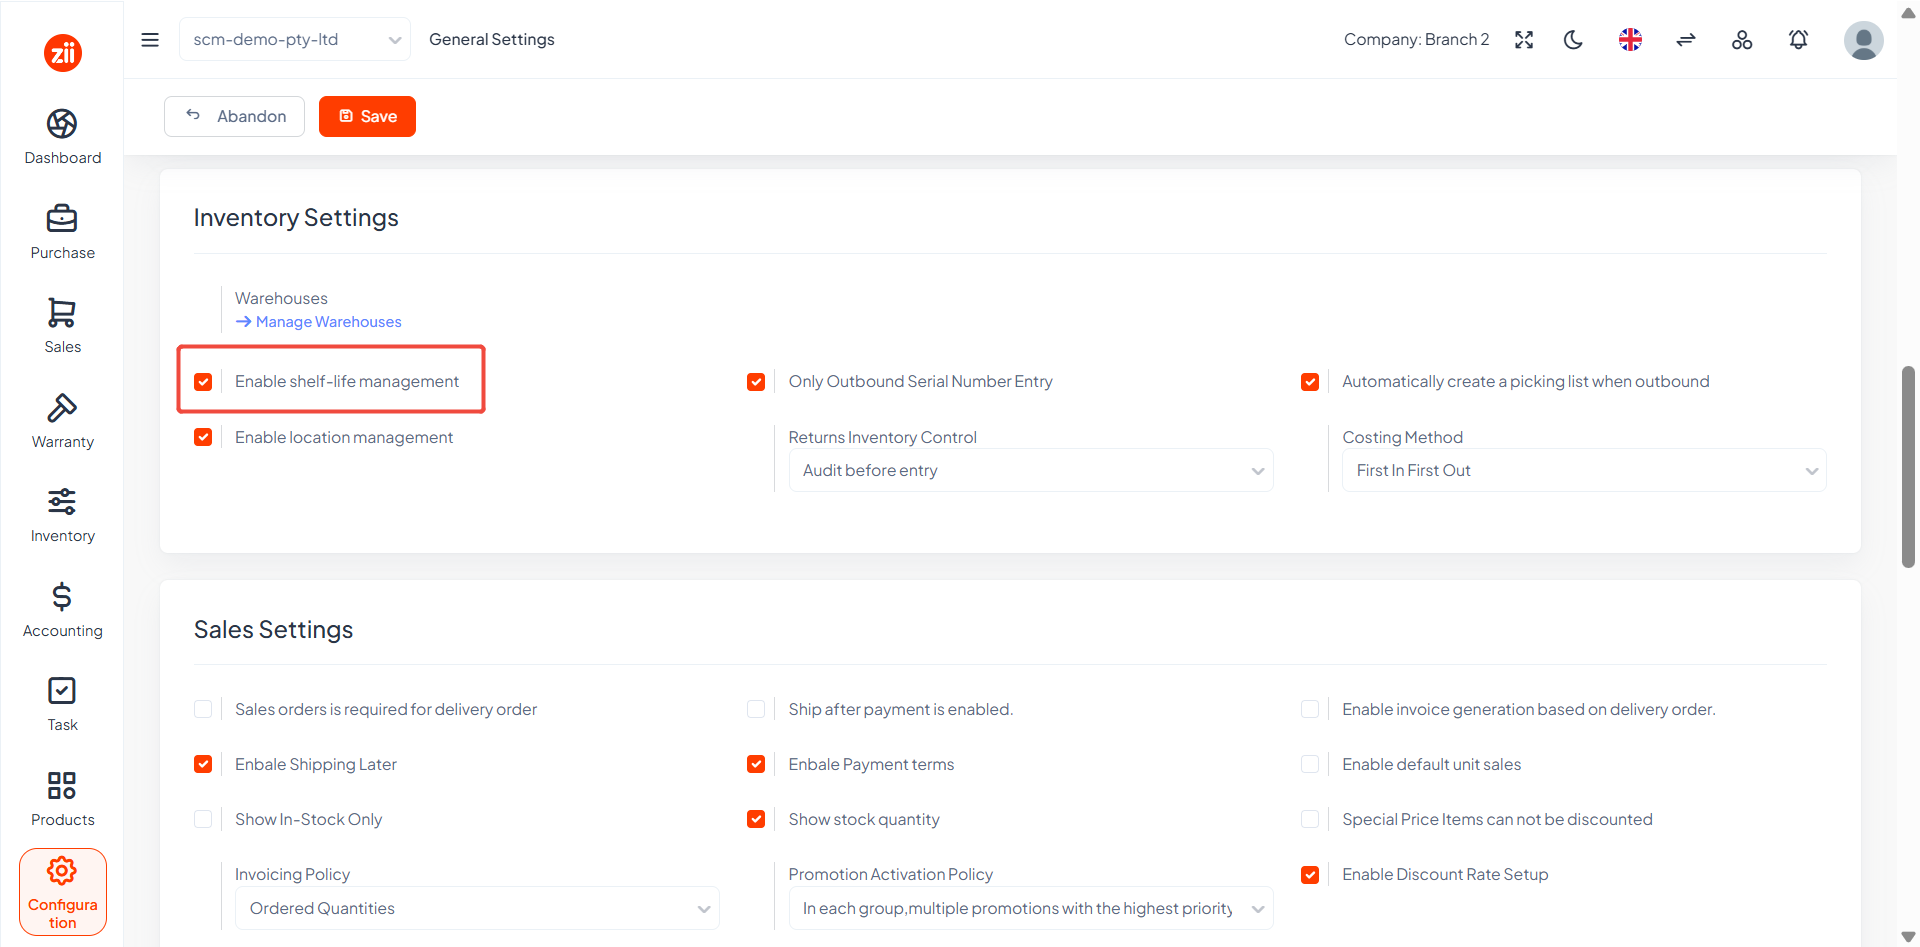Follow the Manage Warehouses link
1920x947 pixels.
318,322
